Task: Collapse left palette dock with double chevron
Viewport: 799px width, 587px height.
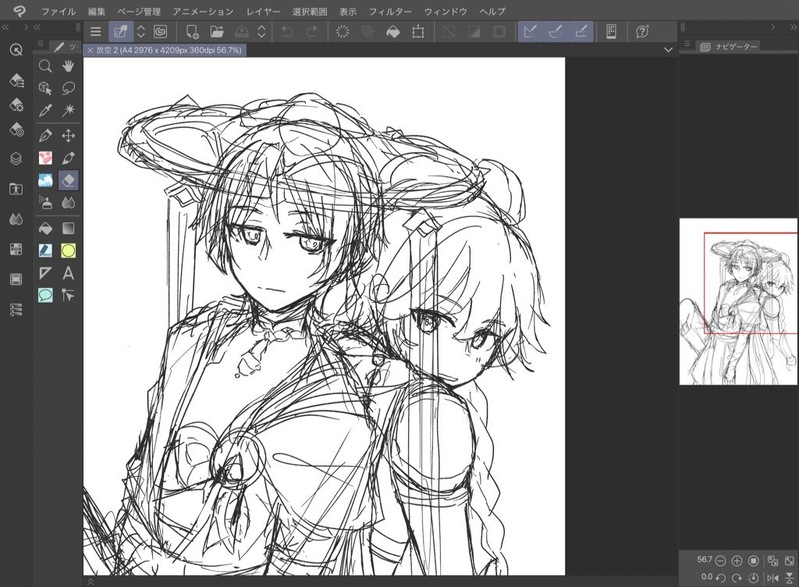Action: (6, 27)
